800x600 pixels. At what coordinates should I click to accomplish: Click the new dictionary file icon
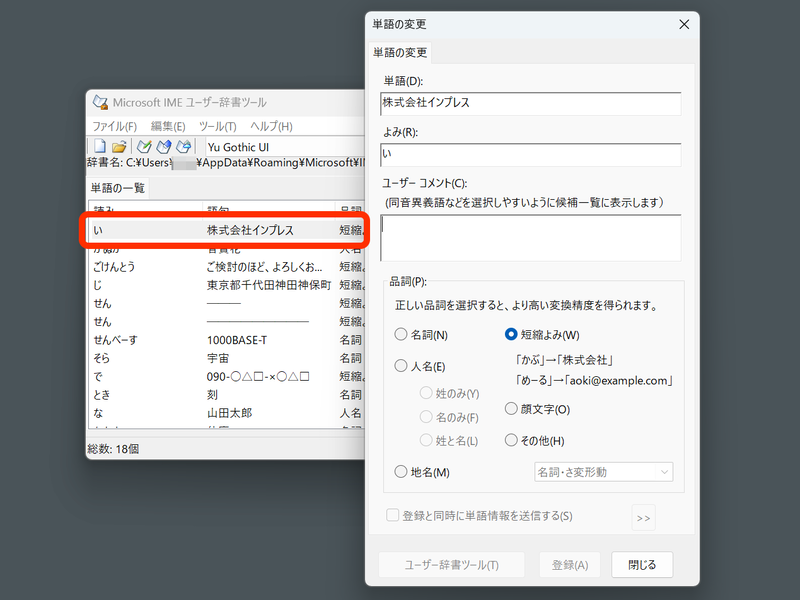click(101, 146)
